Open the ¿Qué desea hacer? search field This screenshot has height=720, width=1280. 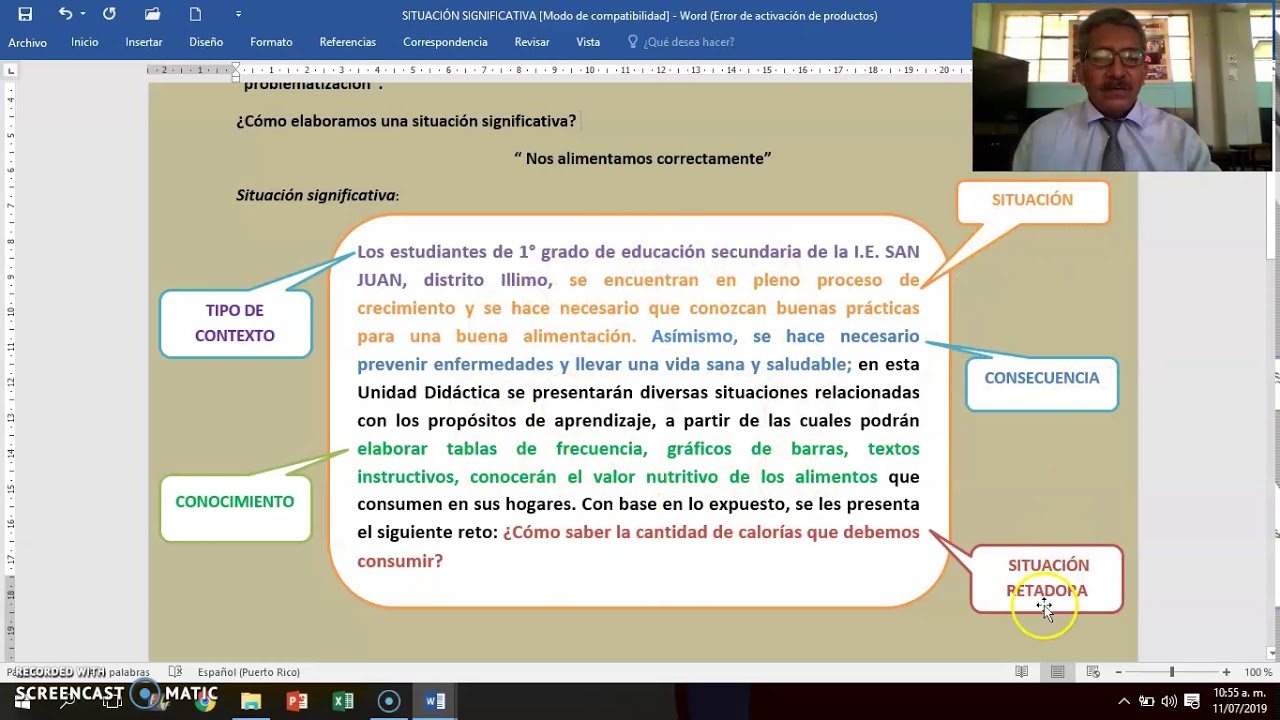pos(688,42)
